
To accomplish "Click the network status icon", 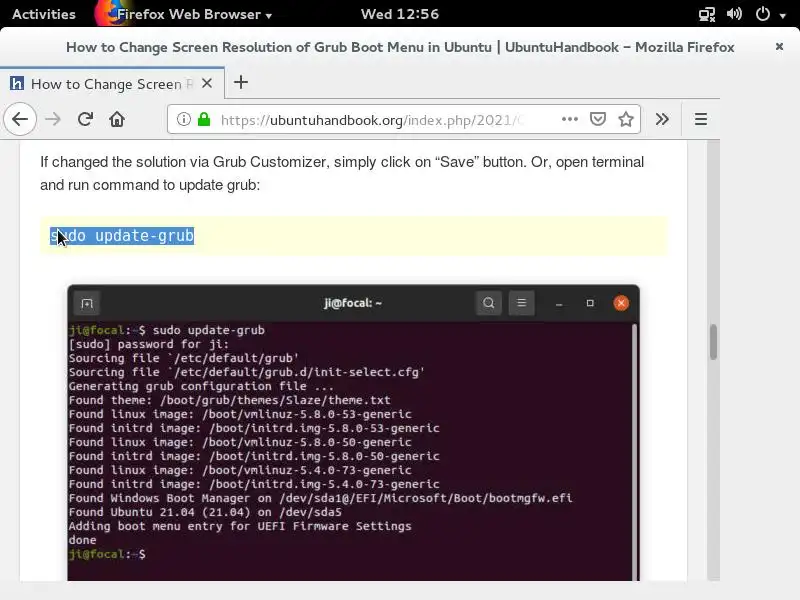I will [707, 14].
